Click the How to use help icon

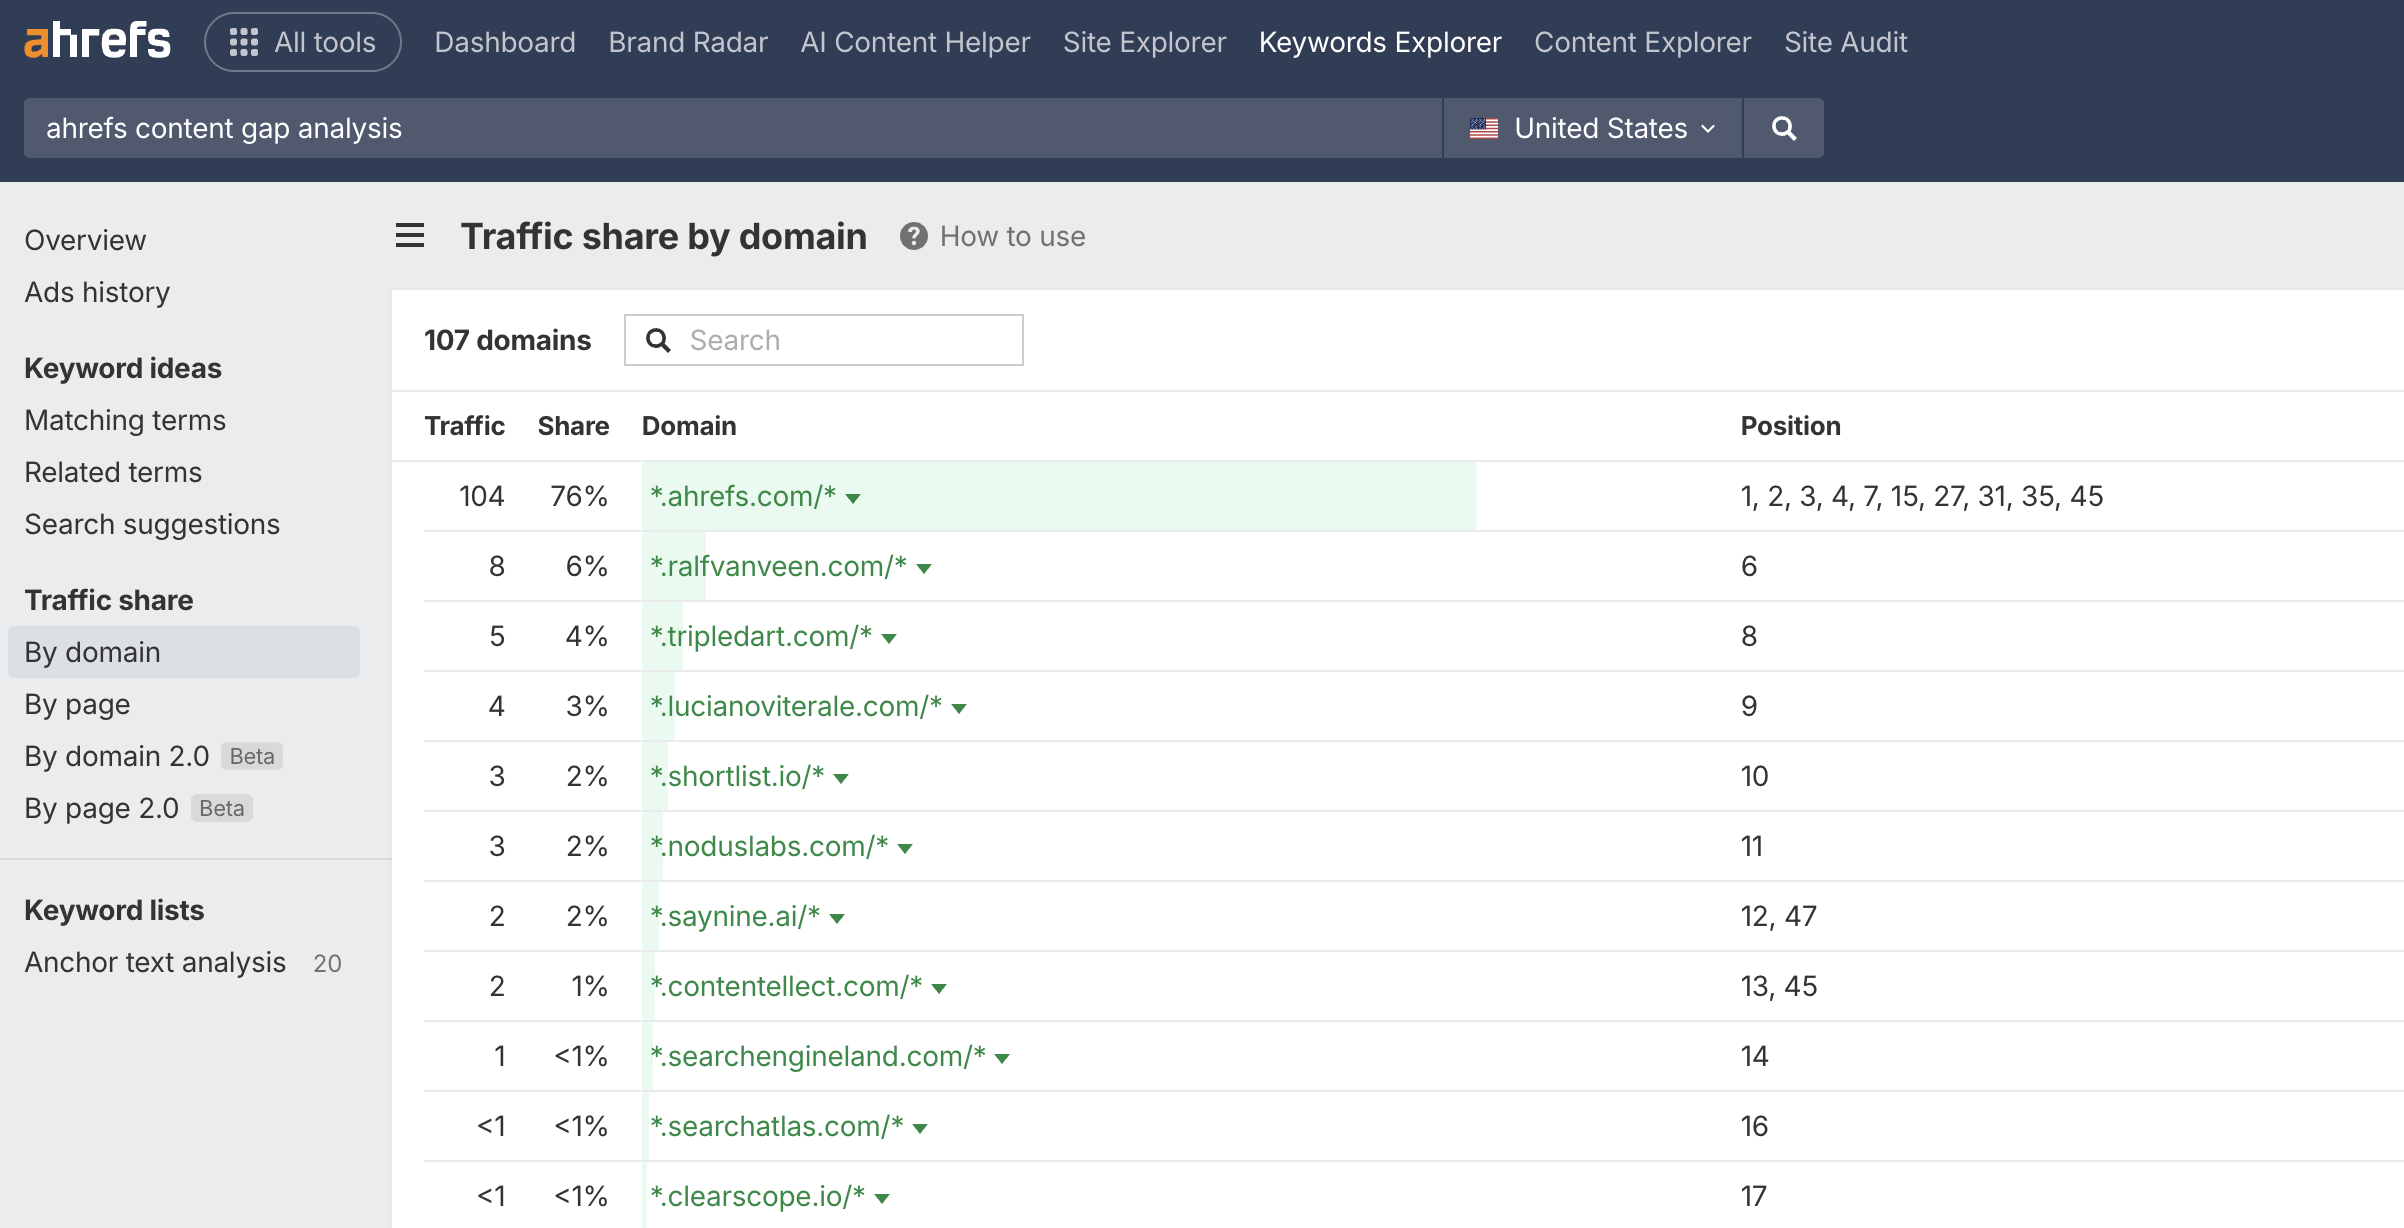(x=913, y=236)
